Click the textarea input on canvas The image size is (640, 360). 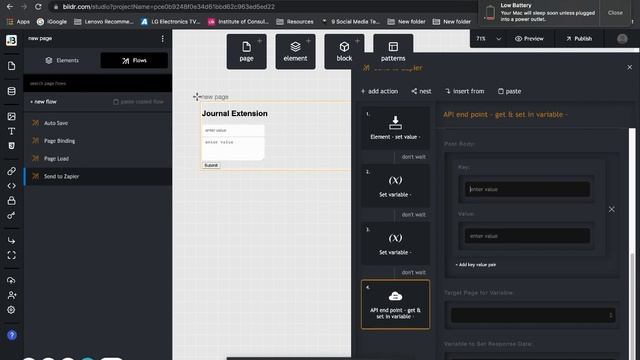[x=233, y=149]
